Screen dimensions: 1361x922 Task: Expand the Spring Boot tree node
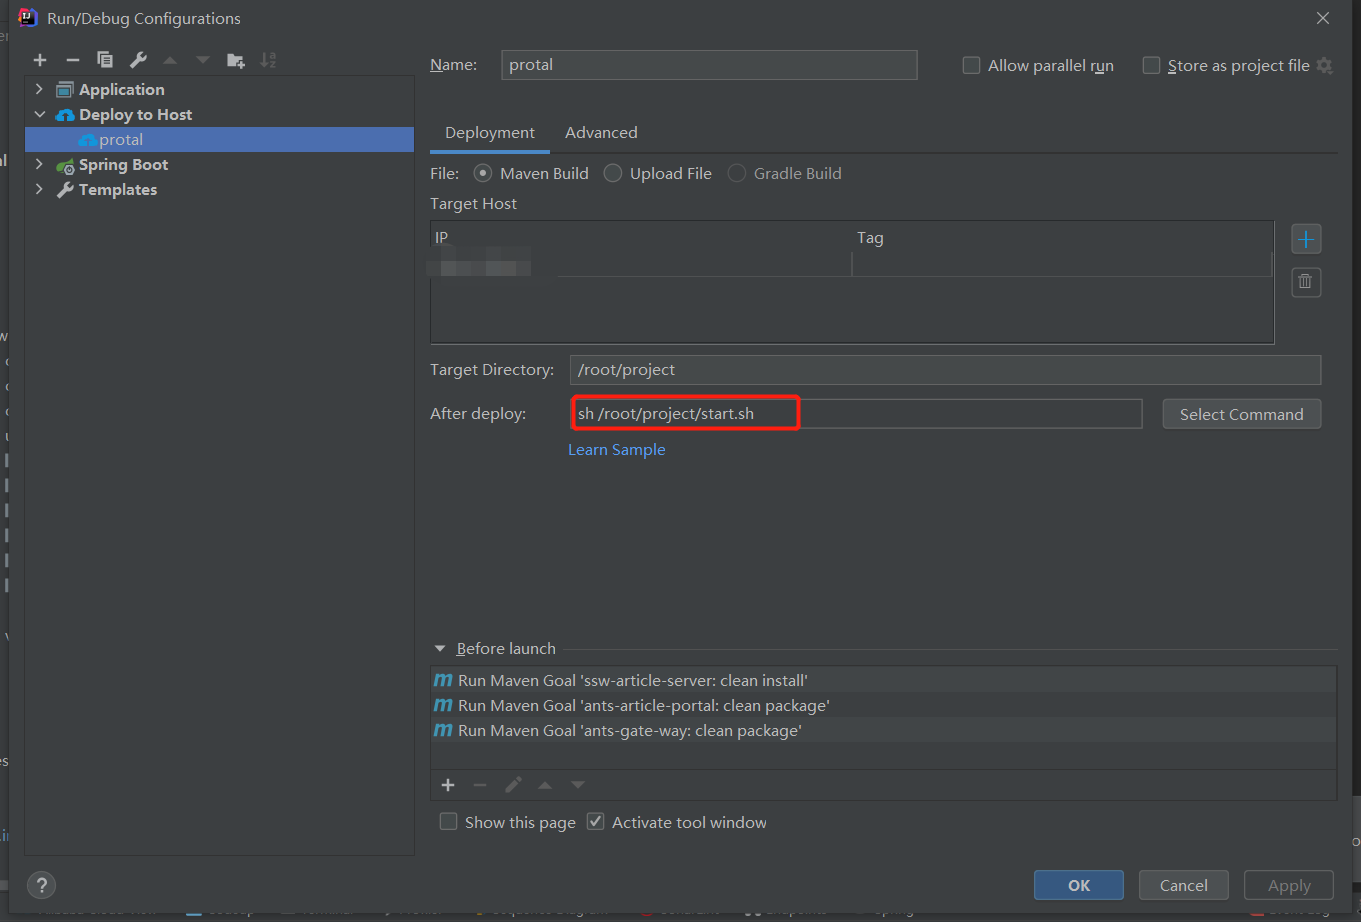pos(40,165)
